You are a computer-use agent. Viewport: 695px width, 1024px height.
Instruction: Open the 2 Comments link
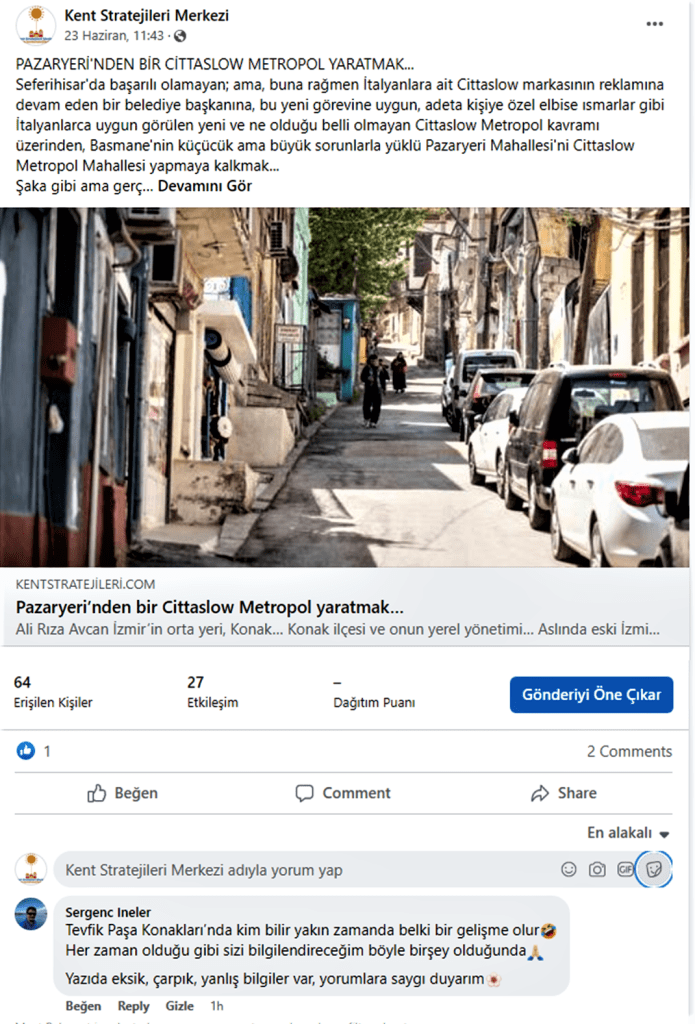point(629,751)
